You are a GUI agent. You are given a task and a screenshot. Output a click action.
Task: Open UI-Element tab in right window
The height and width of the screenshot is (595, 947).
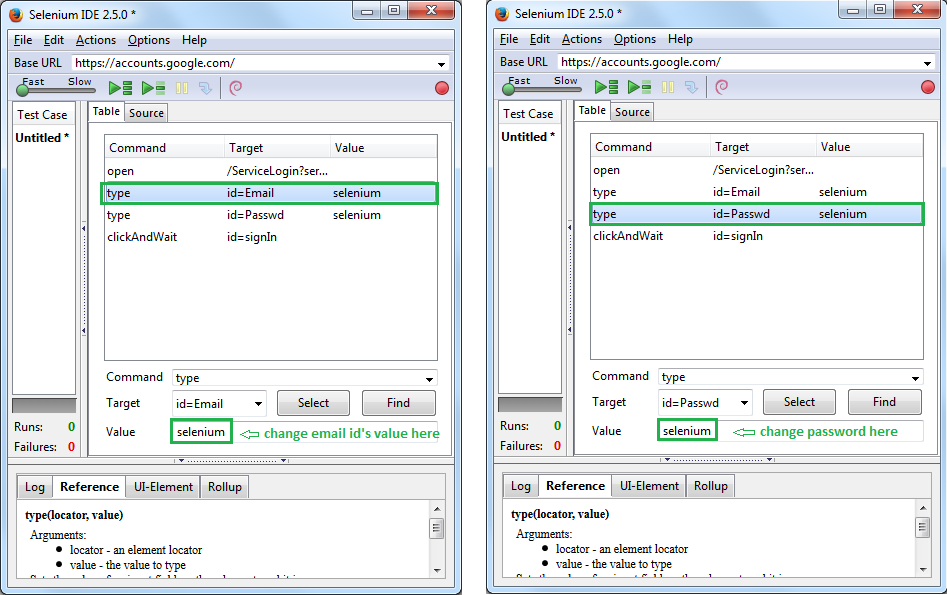(649, 486)
